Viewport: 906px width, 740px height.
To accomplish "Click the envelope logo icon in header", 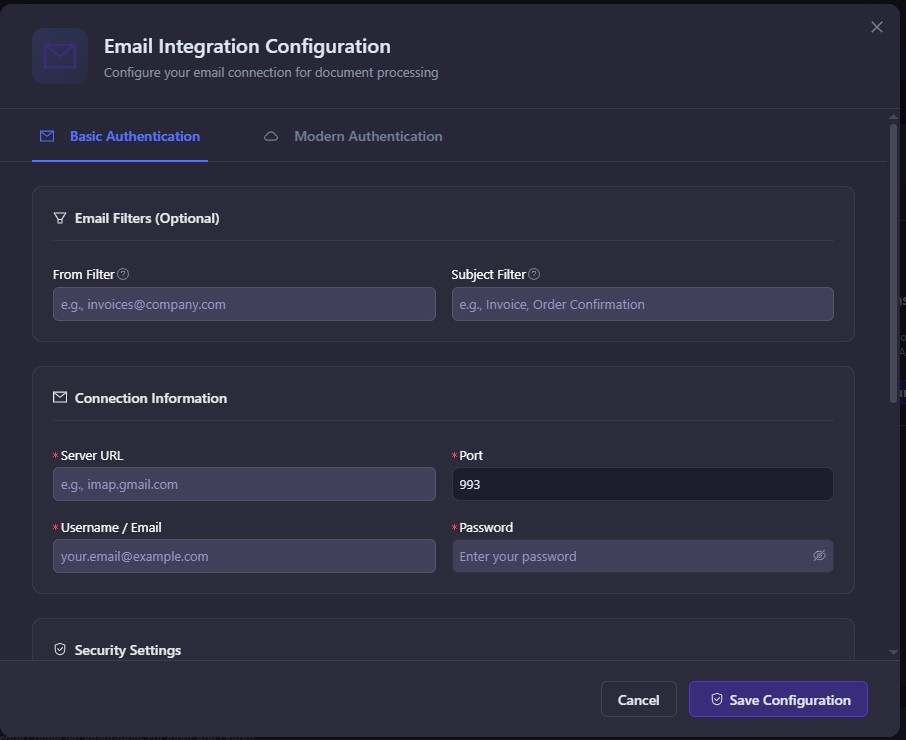I will 60,56.
